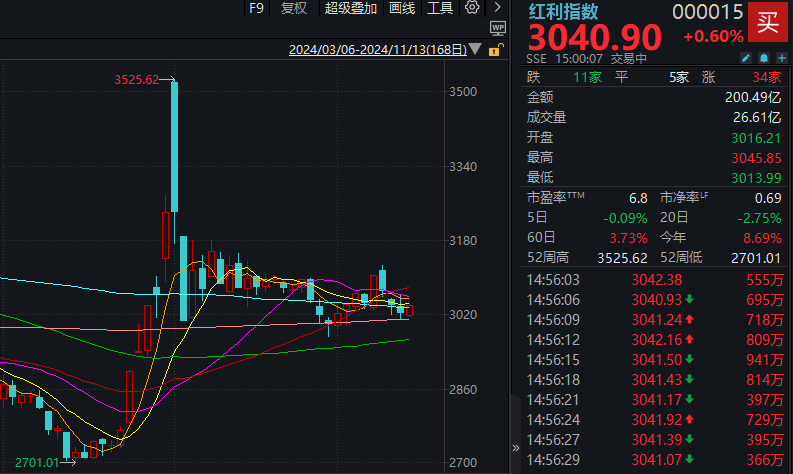Image resolution: width=793 pixels, height=474 pixels.
Task: Click 平 count 5家
Action: [679, 77]
